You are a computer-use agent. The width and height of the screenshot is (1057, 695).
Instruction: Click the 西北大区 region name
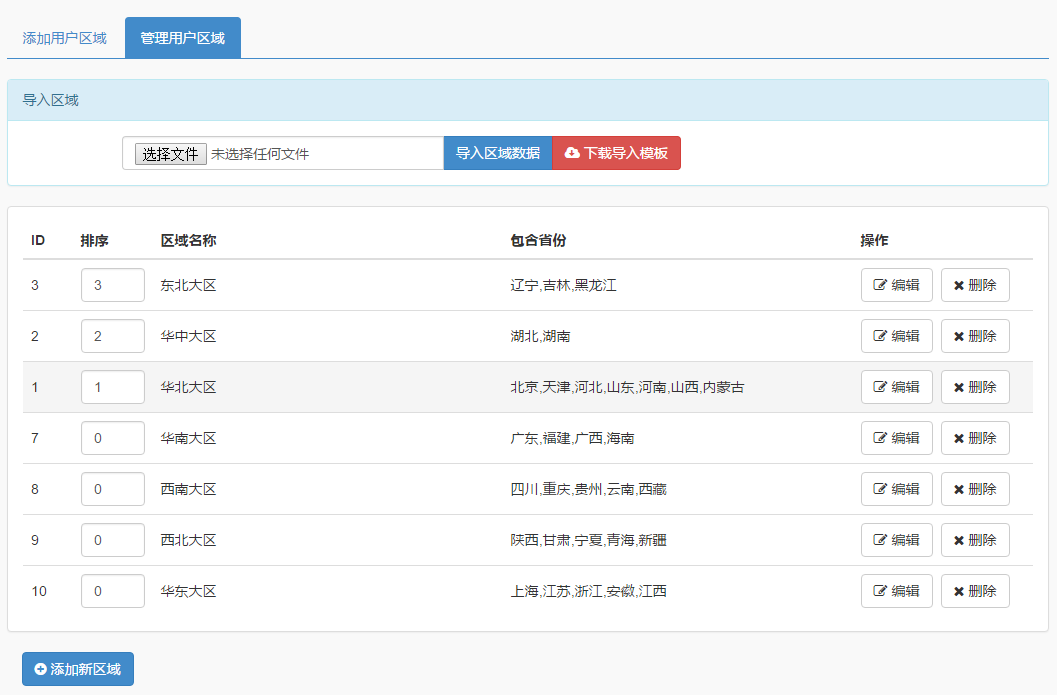pyautogui.click(x=188, y=540)
